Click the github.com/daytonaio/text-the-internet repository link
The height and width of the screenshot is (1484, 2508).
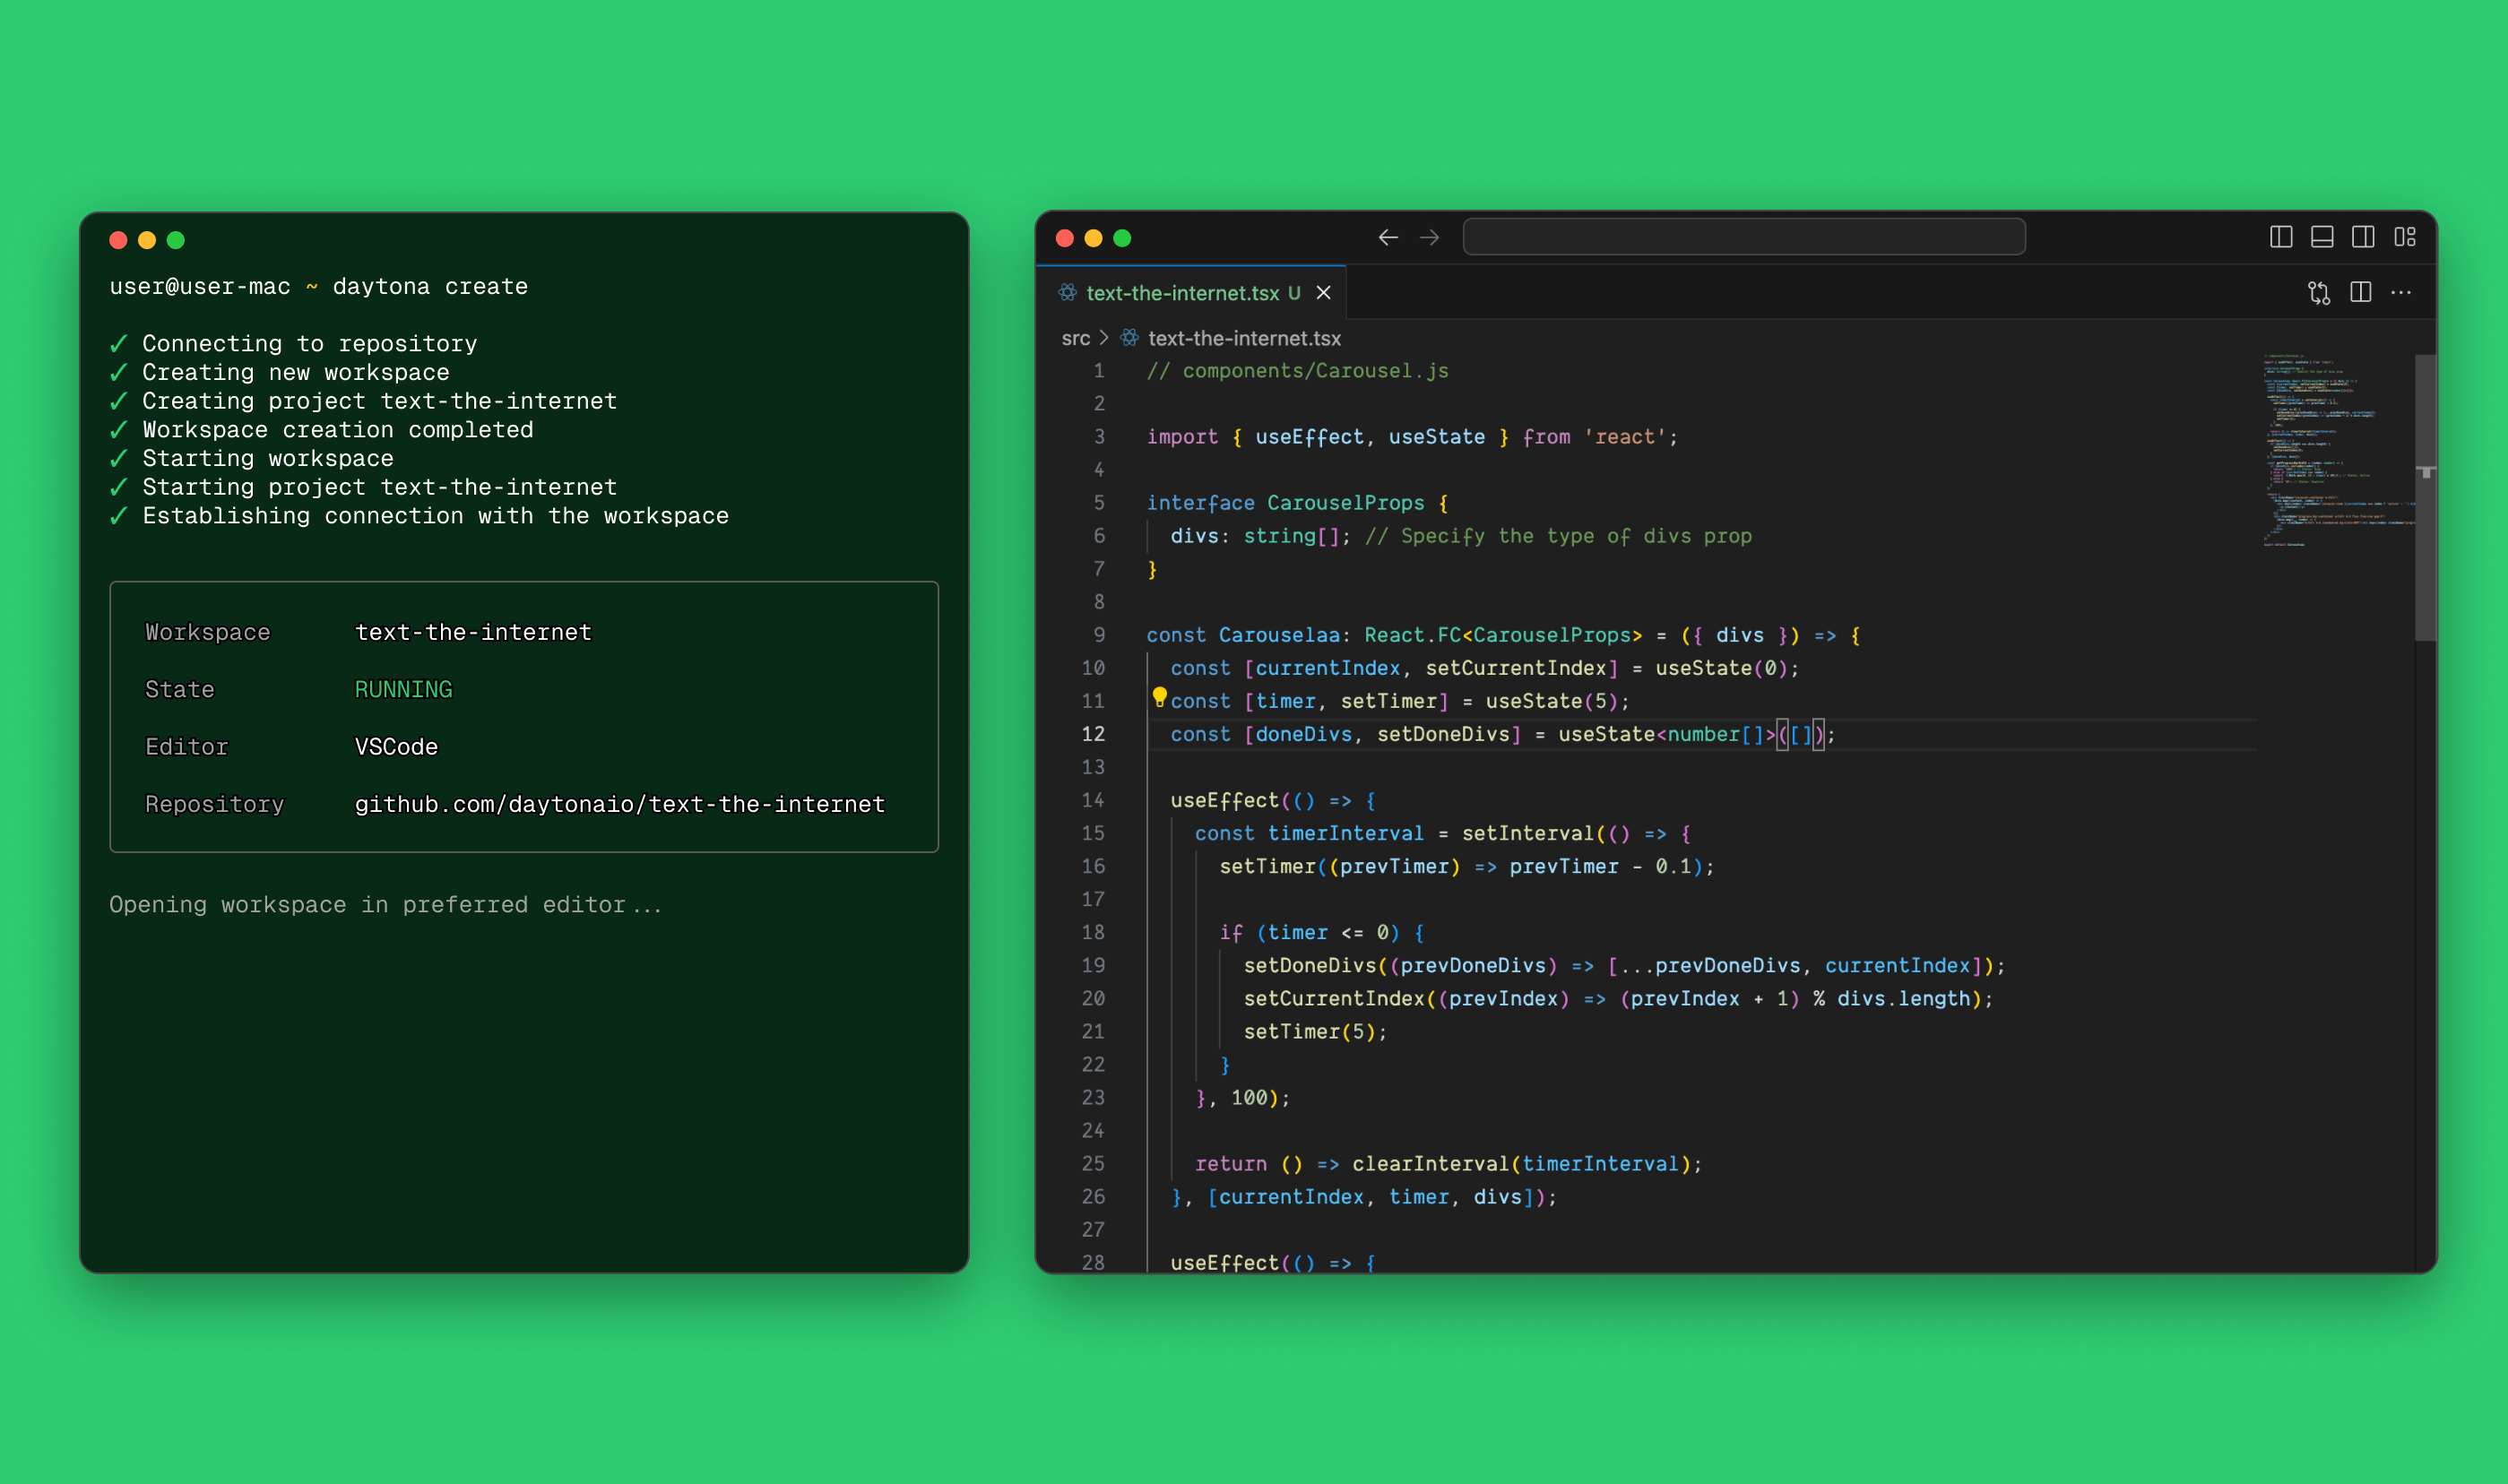[x=619, y=804]
